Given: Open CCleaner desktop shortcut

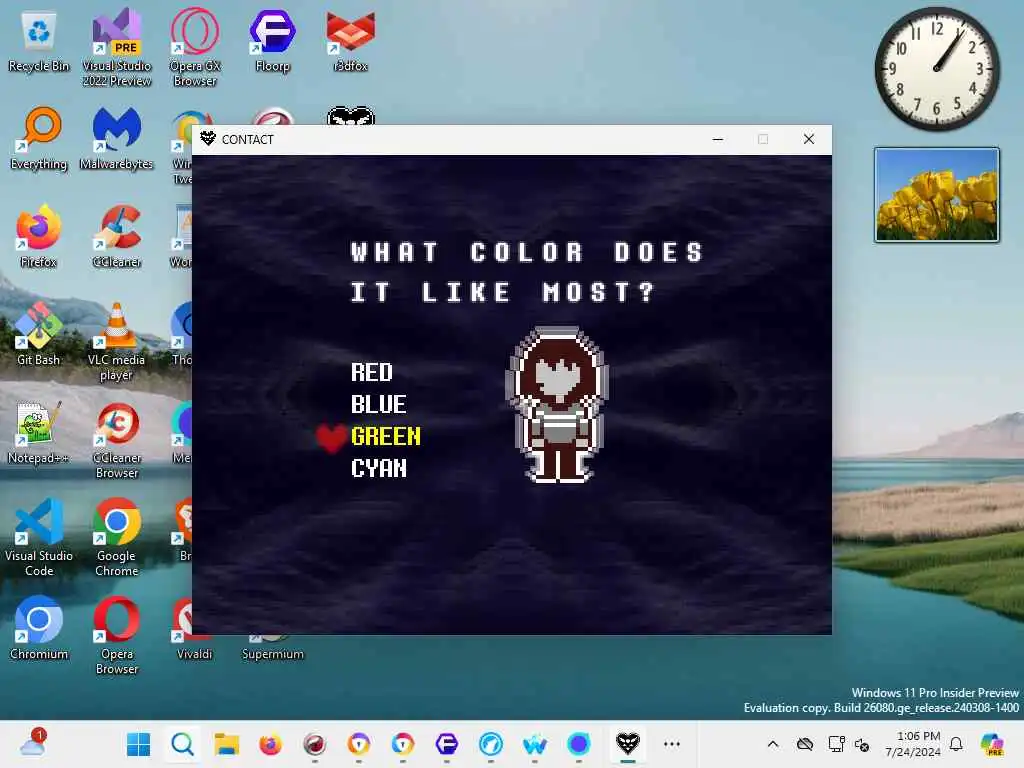Looking at the screenshot, I should [117, 237].
